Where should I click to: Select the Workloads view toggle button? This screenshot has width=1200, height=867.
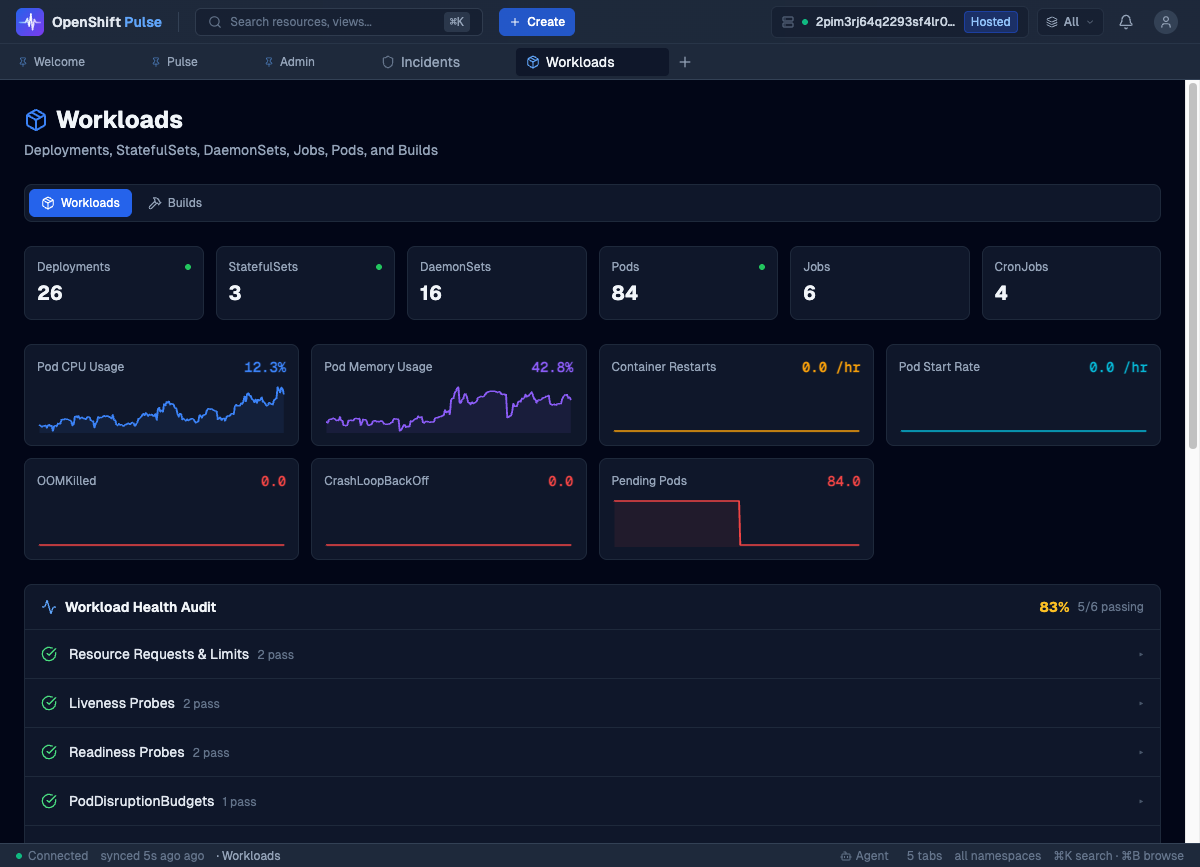(80, 203)
